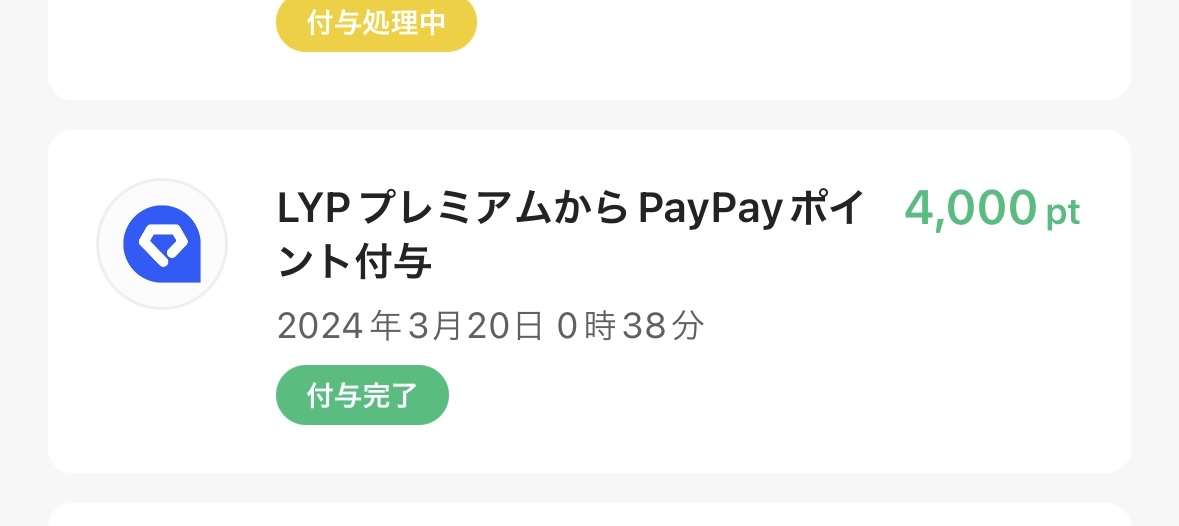Screen dimensions: 1179x526
Task: Tap the green pt unit label
Action: (x=1063, y=213)
